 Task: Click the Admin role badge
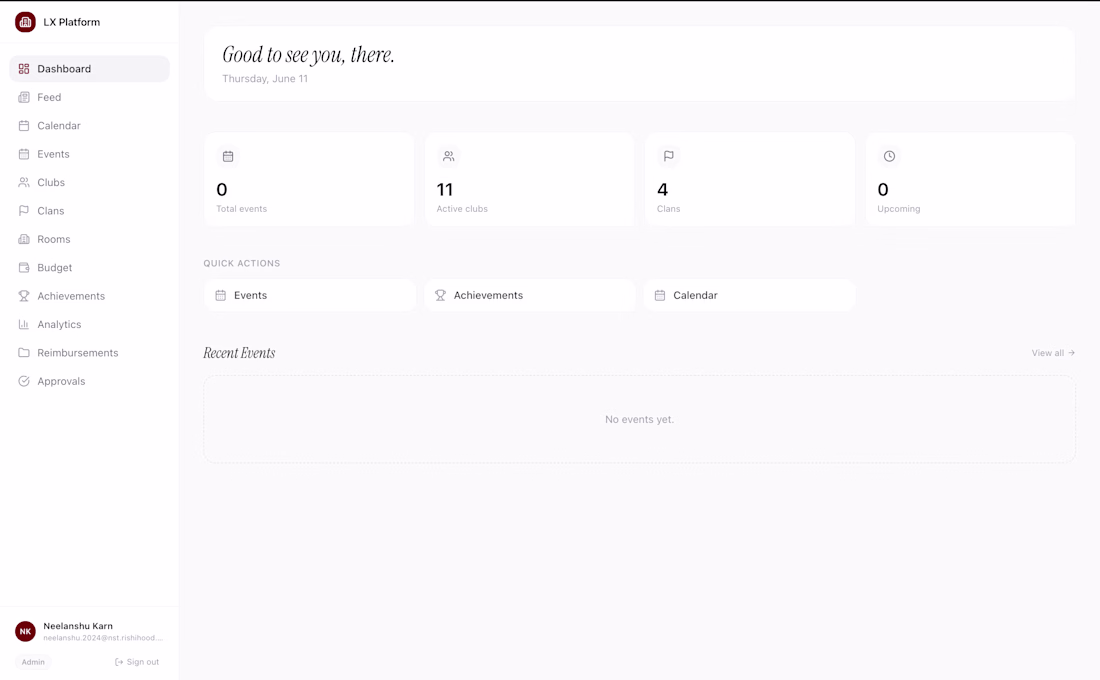click(33, 662)
